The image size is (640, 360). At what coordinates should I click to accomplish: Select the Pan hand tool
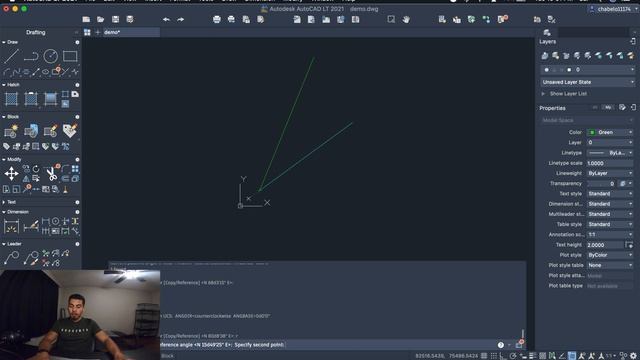pyautogui.click(x=406, y=19)
